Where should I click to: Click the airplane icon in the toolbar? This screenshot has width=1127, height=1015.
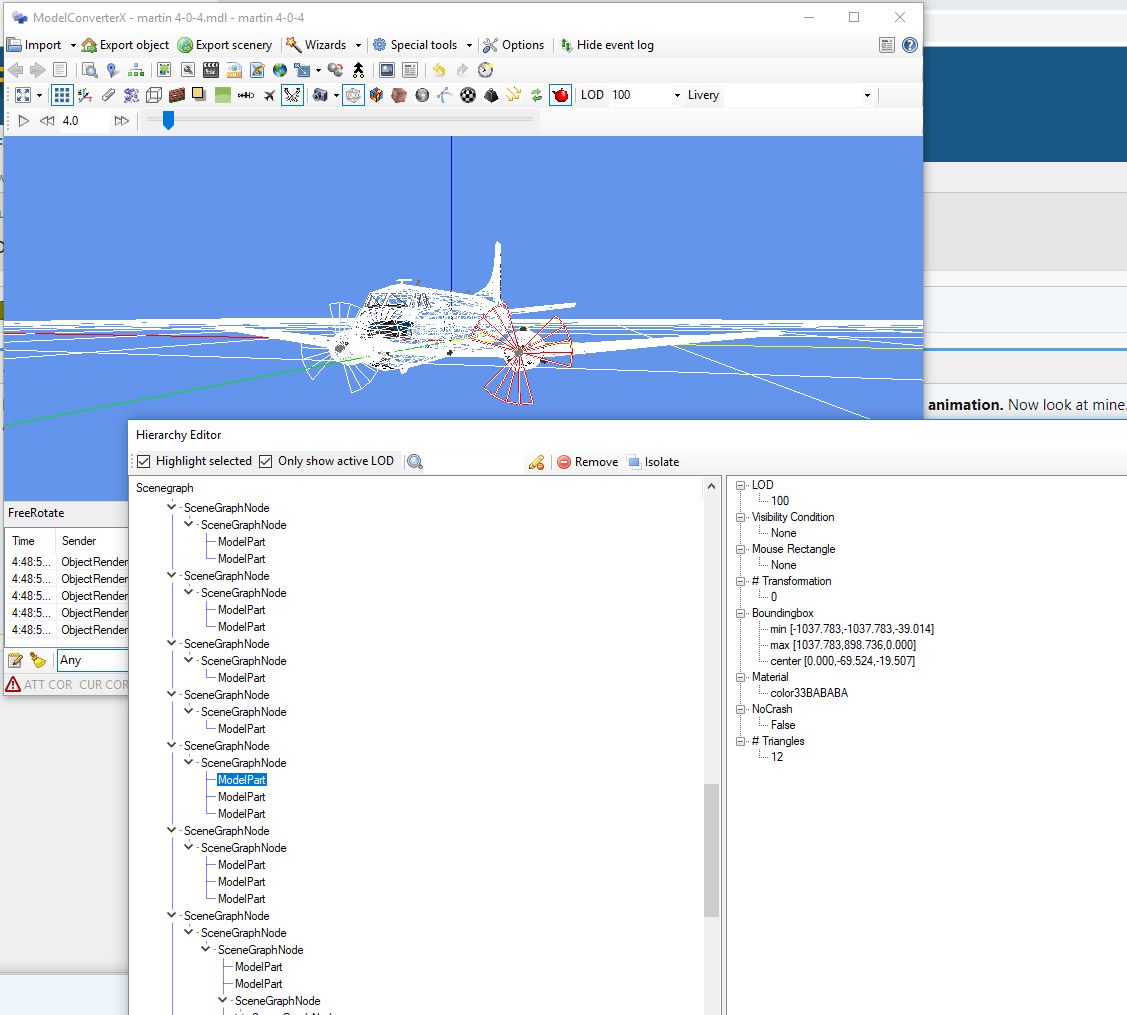(269, 95)
